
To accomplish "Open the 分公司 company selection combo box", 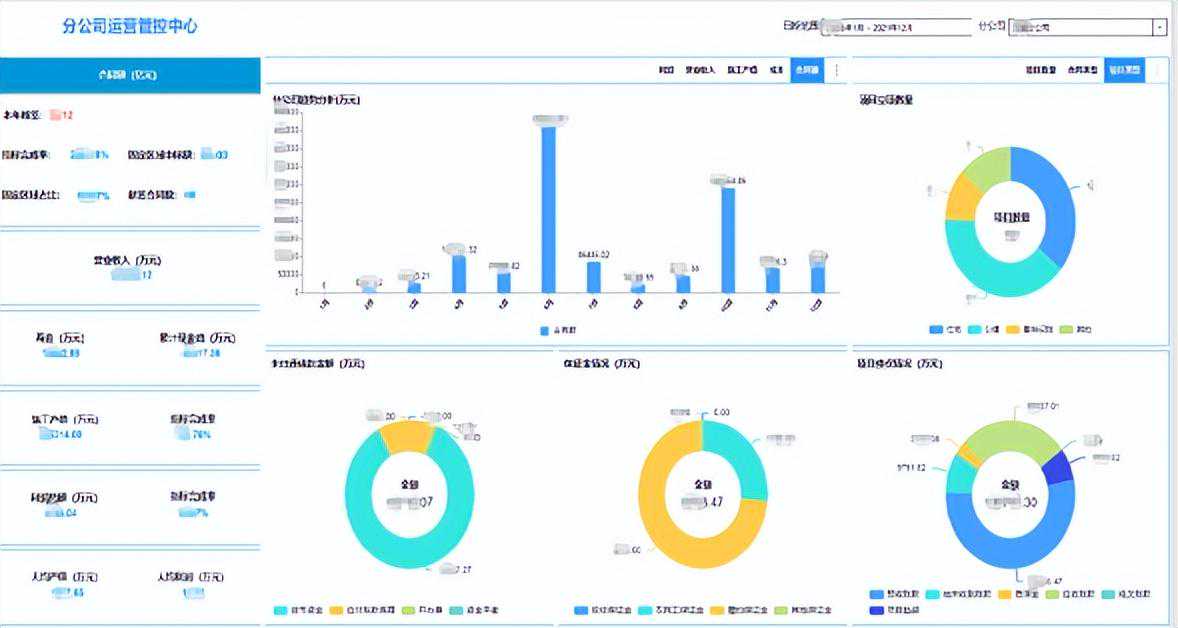I will [1080, 28].
